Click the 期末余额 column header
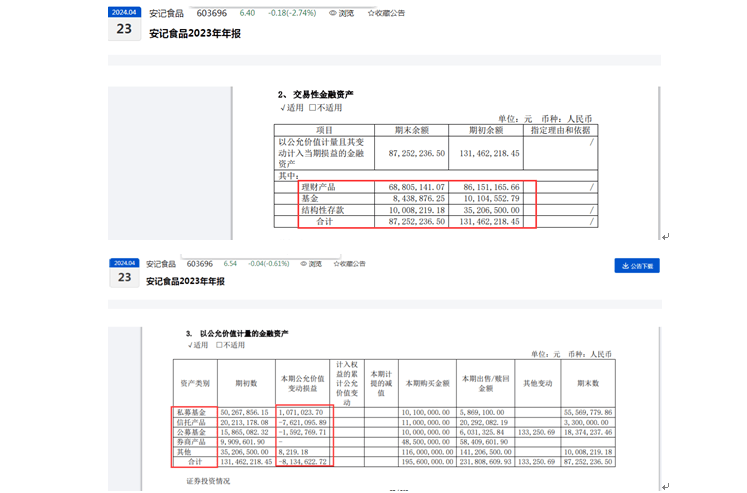The width and height of the screenshot is (747, 493). 412,131
